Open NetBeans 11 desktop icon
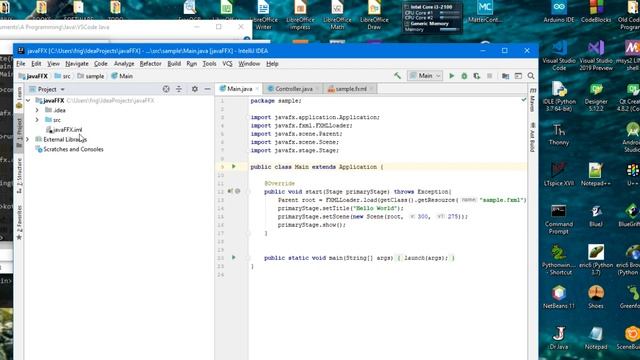Screen dimensions: 640x360 click(559, 297)
